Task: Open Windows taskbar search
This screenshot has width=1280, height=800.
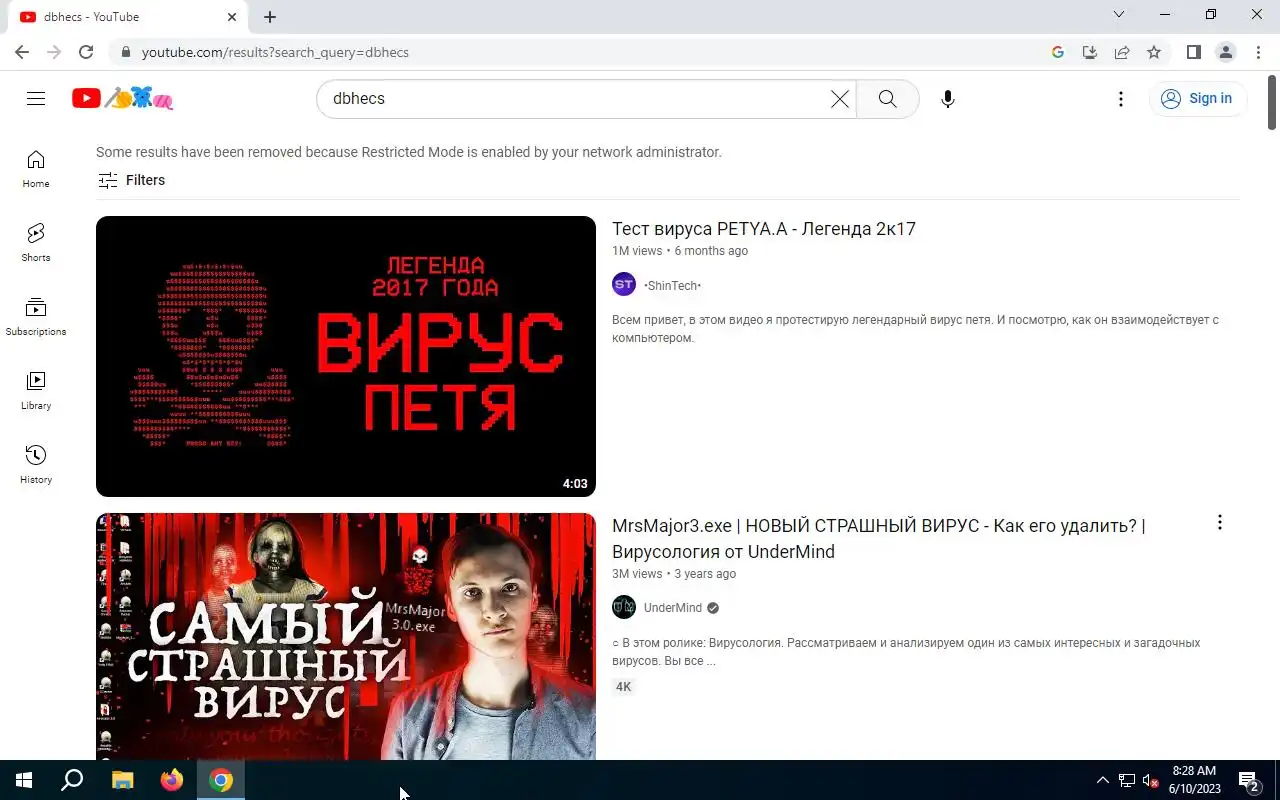Action: coord(72,780)
